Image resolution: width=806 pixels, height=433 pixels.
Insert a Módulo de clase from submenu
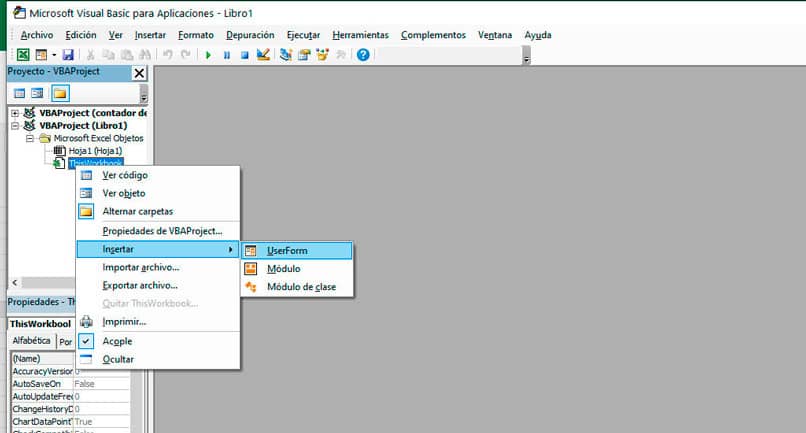297,287
